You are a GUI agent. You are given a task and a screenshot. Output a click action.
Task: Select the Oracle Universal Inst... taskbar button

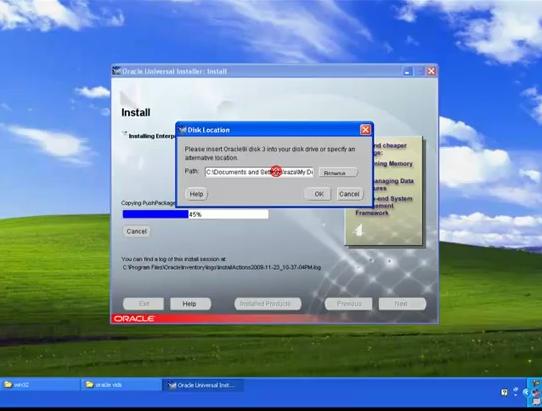click(x=203, y=385)
